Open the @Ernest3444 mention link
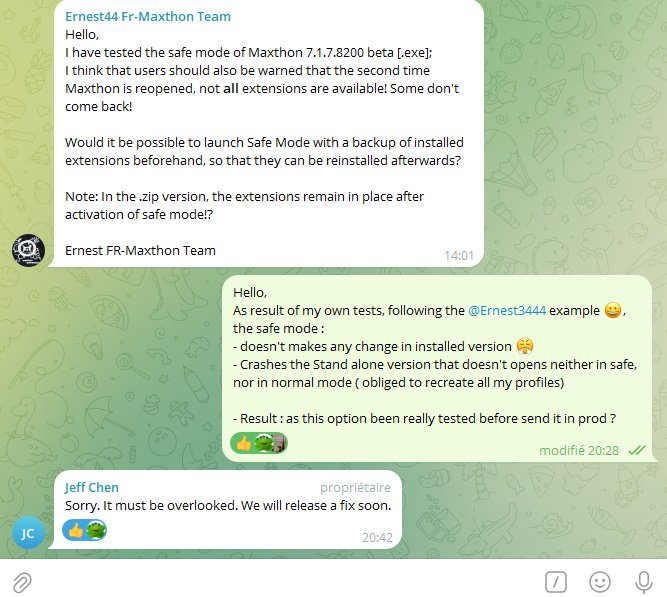Viewport: 667px width, 597px height. point(507,311)
